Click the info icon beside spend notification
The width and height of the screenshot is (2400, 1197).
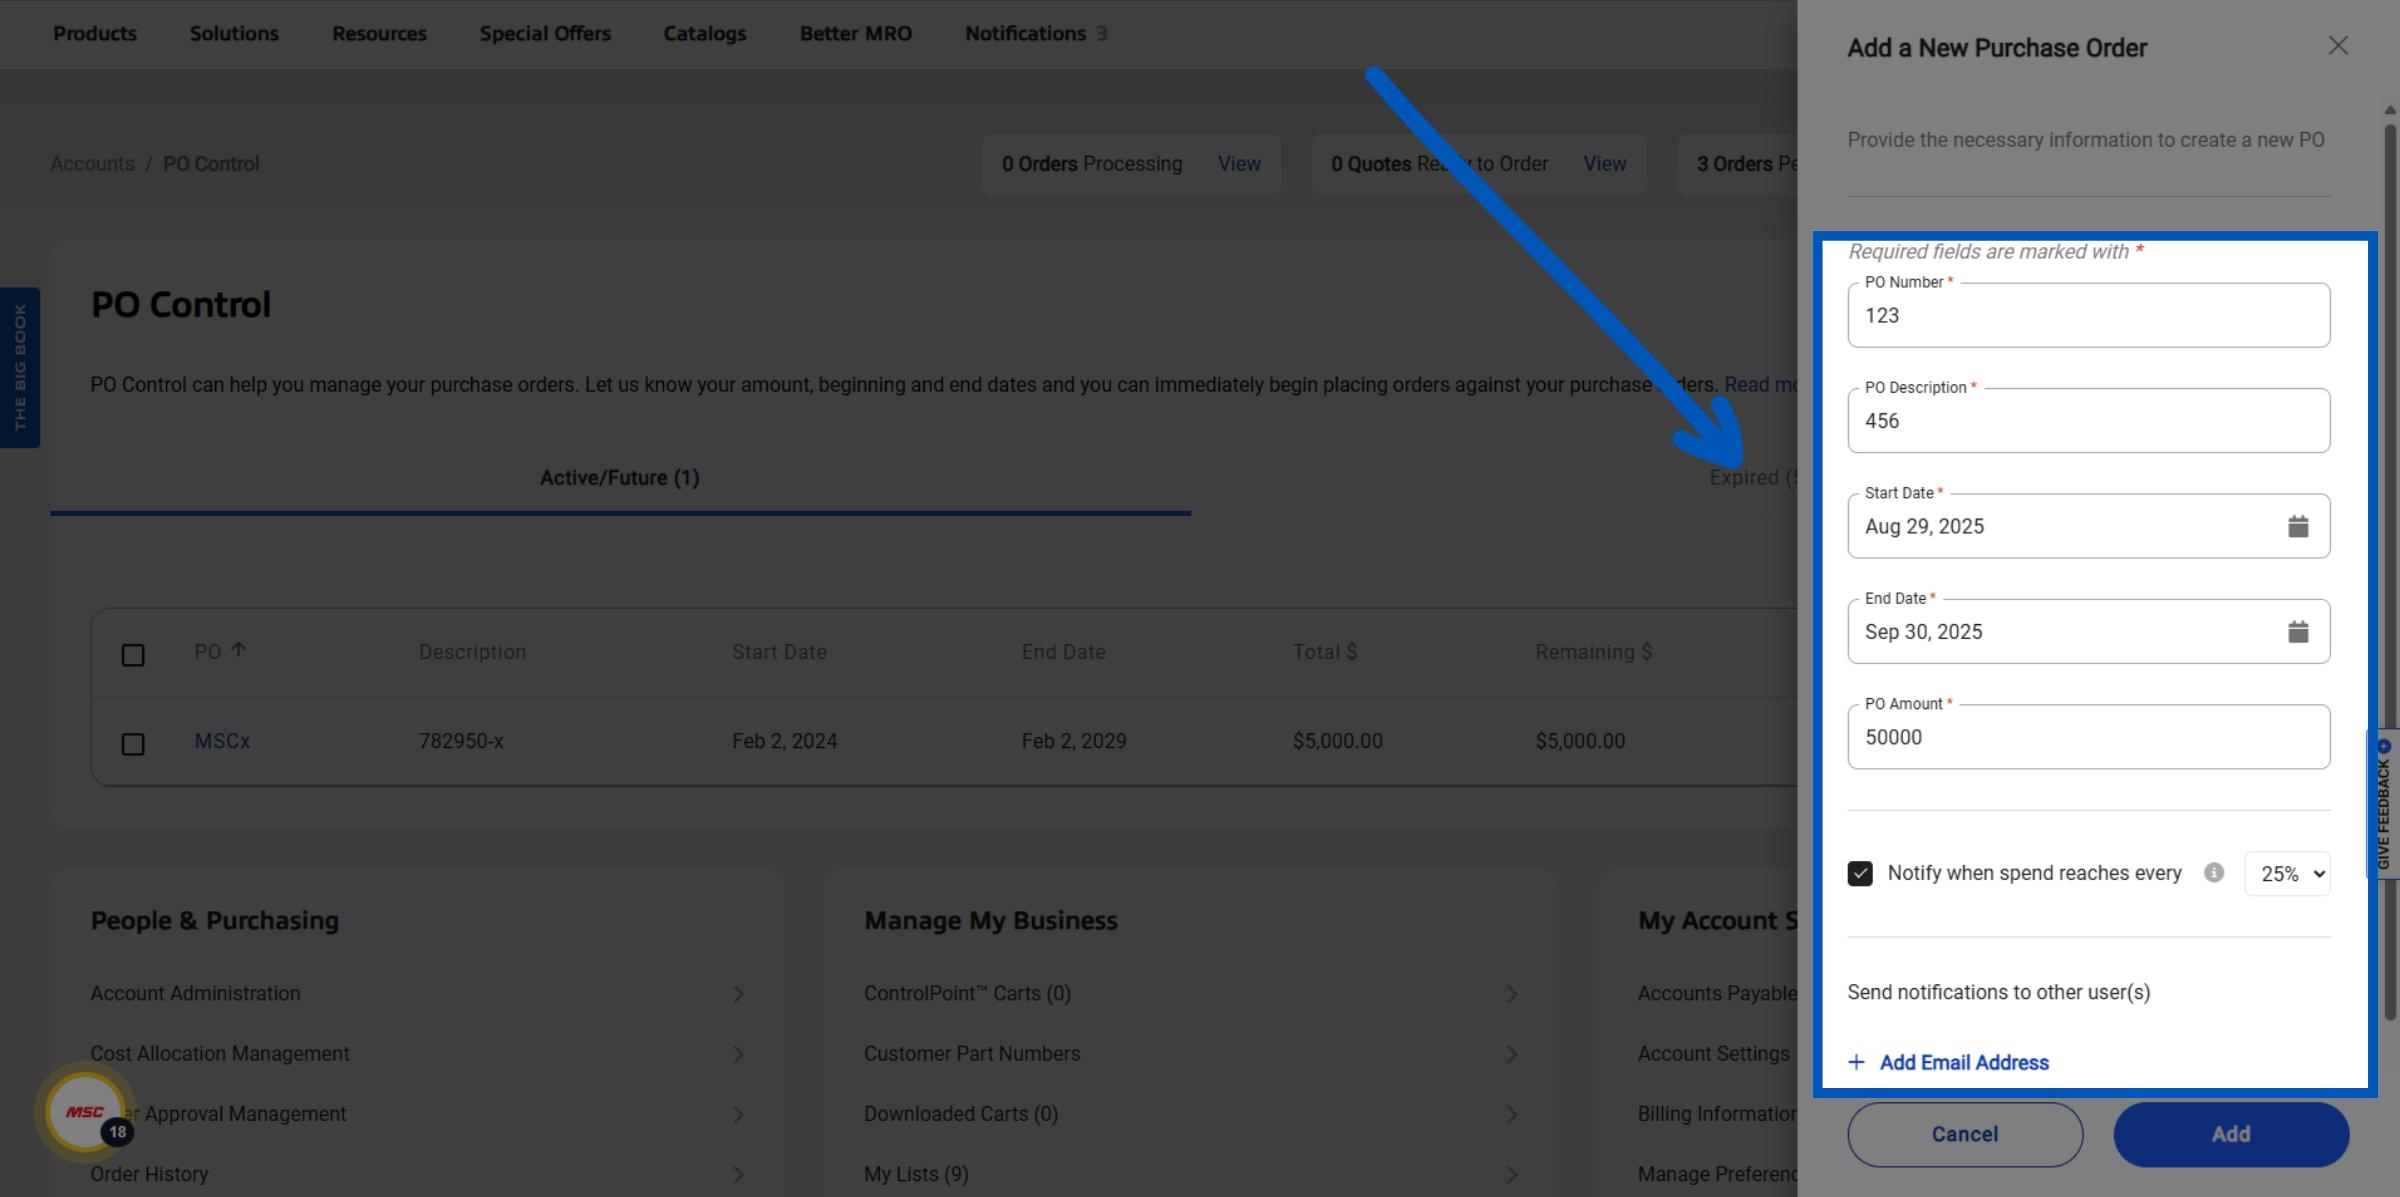[x=2214, y=872]
